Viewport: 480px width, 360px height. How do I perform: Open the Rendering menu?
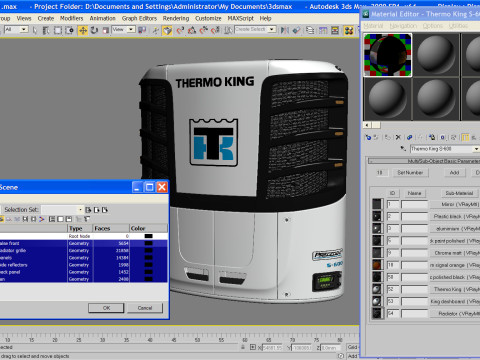(176, 18)
